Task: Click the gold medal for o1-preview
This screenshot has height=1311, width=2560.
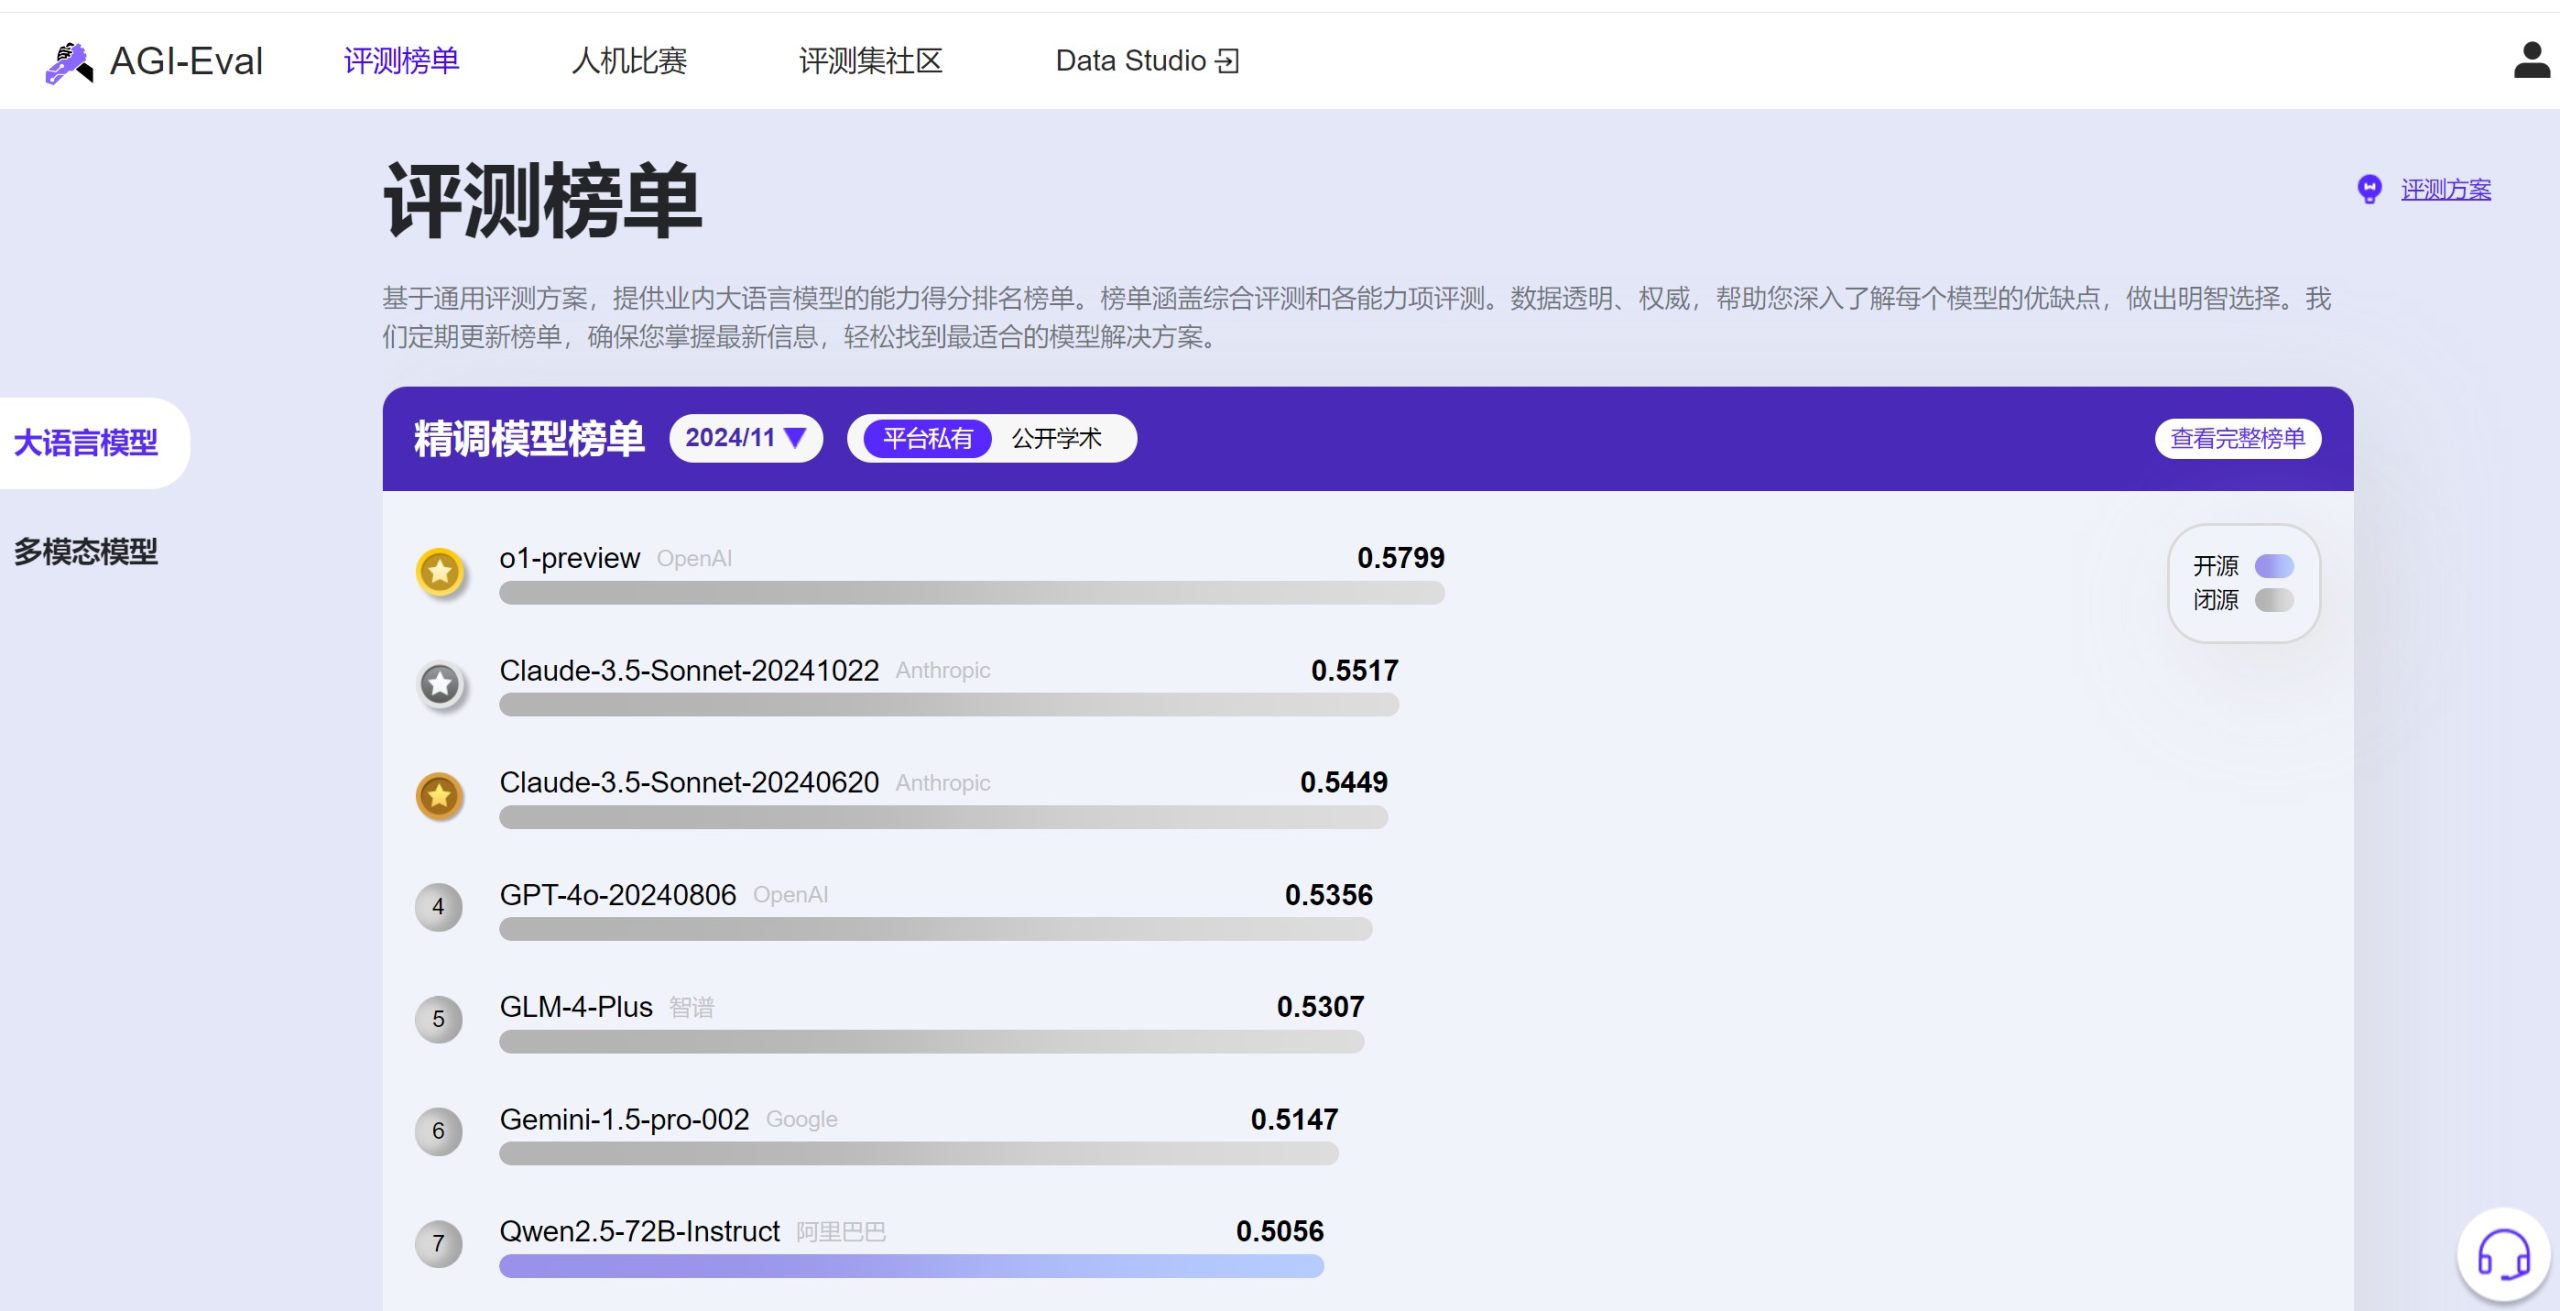Action: [439, 572]
